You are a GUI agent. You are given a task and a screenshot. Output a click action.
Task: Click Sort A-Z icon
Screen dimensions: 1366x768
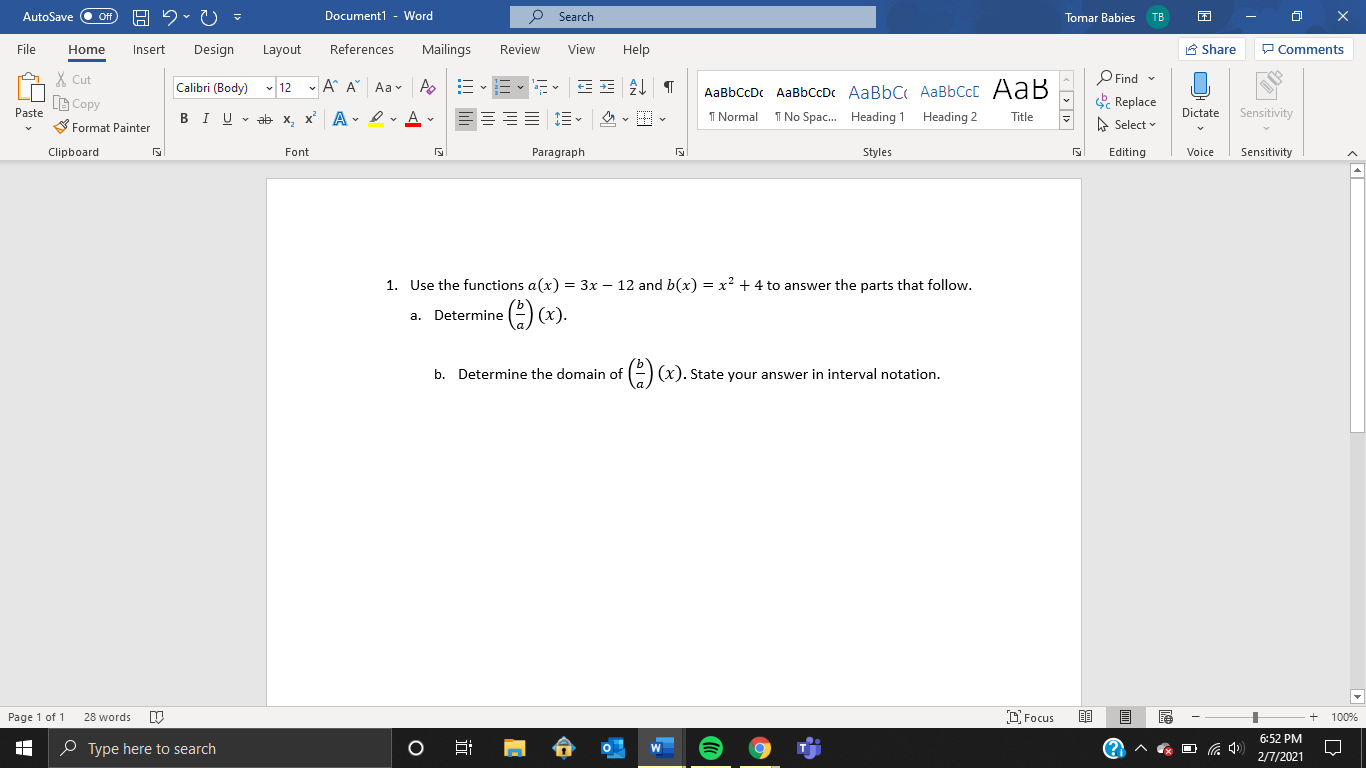pos(638,88)
